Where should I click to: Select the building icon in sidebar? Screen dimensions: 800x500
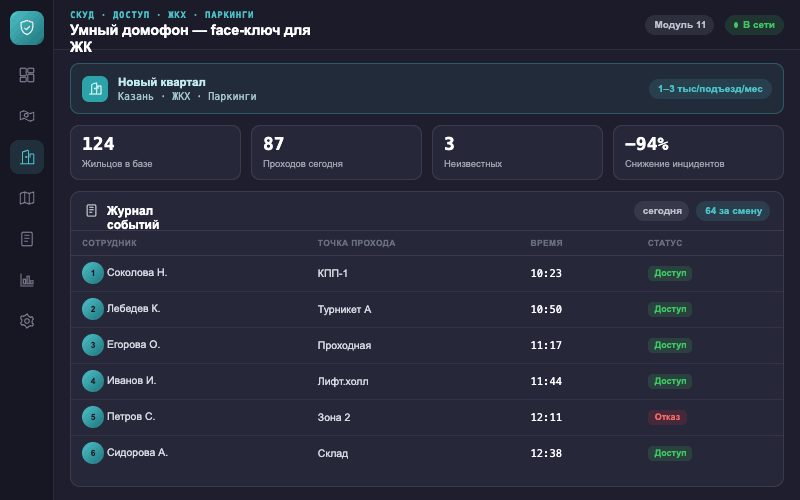pos(27,157)
